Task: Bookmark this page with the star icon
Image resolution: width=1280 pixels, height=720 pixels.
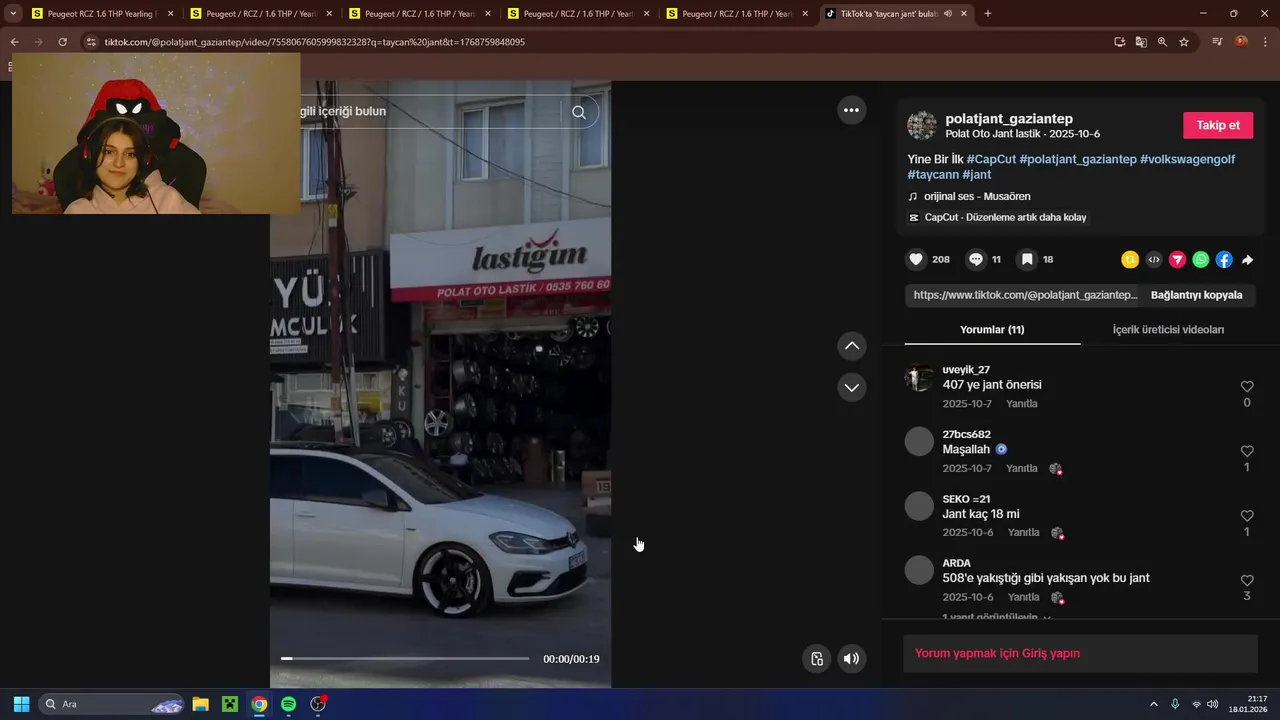Action: click(x=1184, y=42)
